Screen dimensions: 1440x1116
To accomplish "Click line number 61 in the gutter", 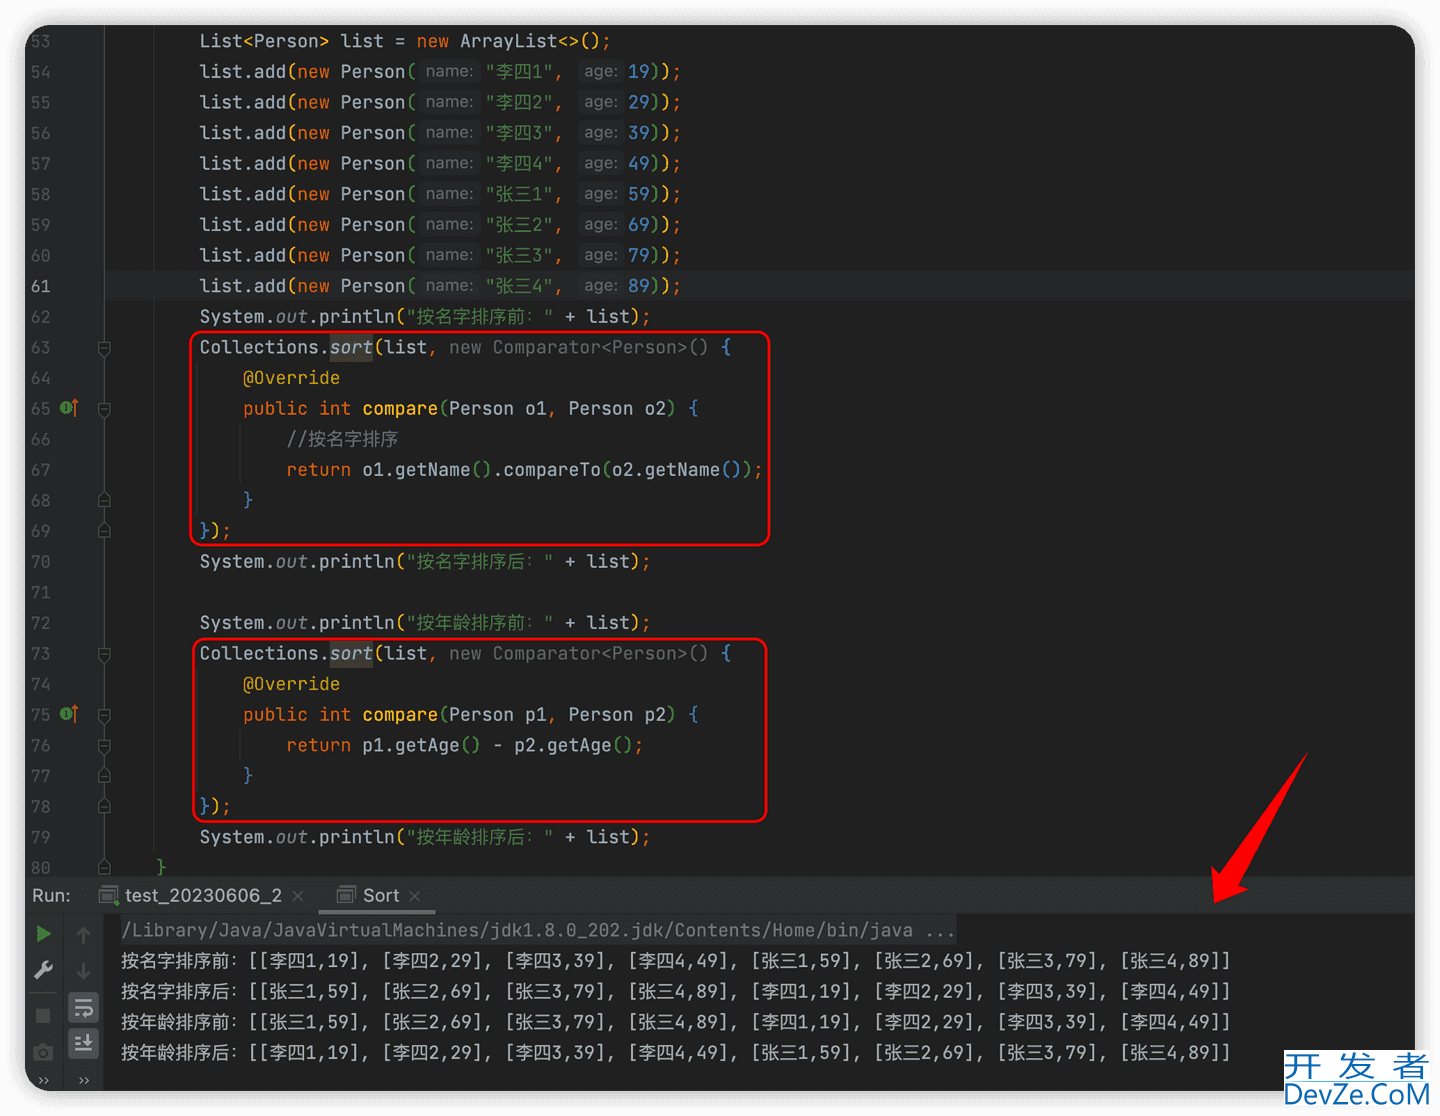I will pos(40,286).
